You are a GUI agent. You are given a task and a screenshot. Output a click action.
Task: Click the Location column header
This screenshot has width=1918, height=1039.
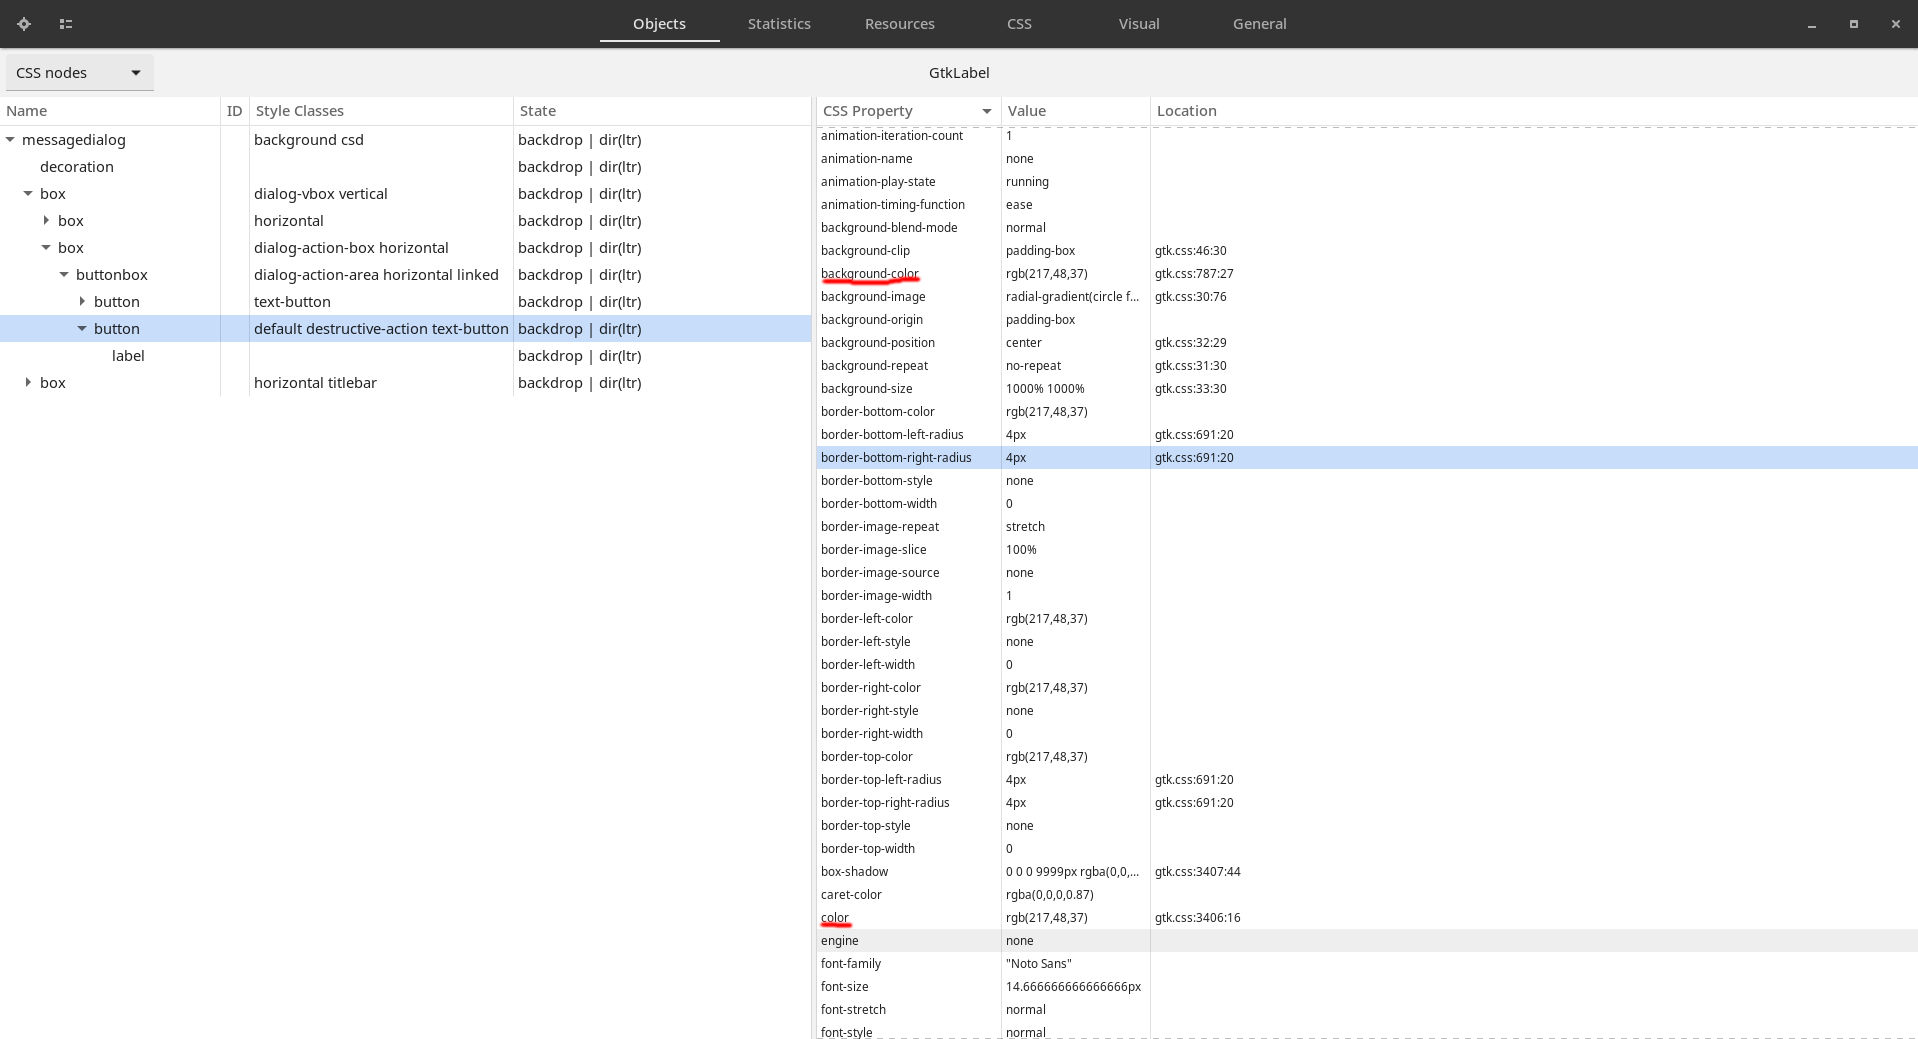[1534, 111]
